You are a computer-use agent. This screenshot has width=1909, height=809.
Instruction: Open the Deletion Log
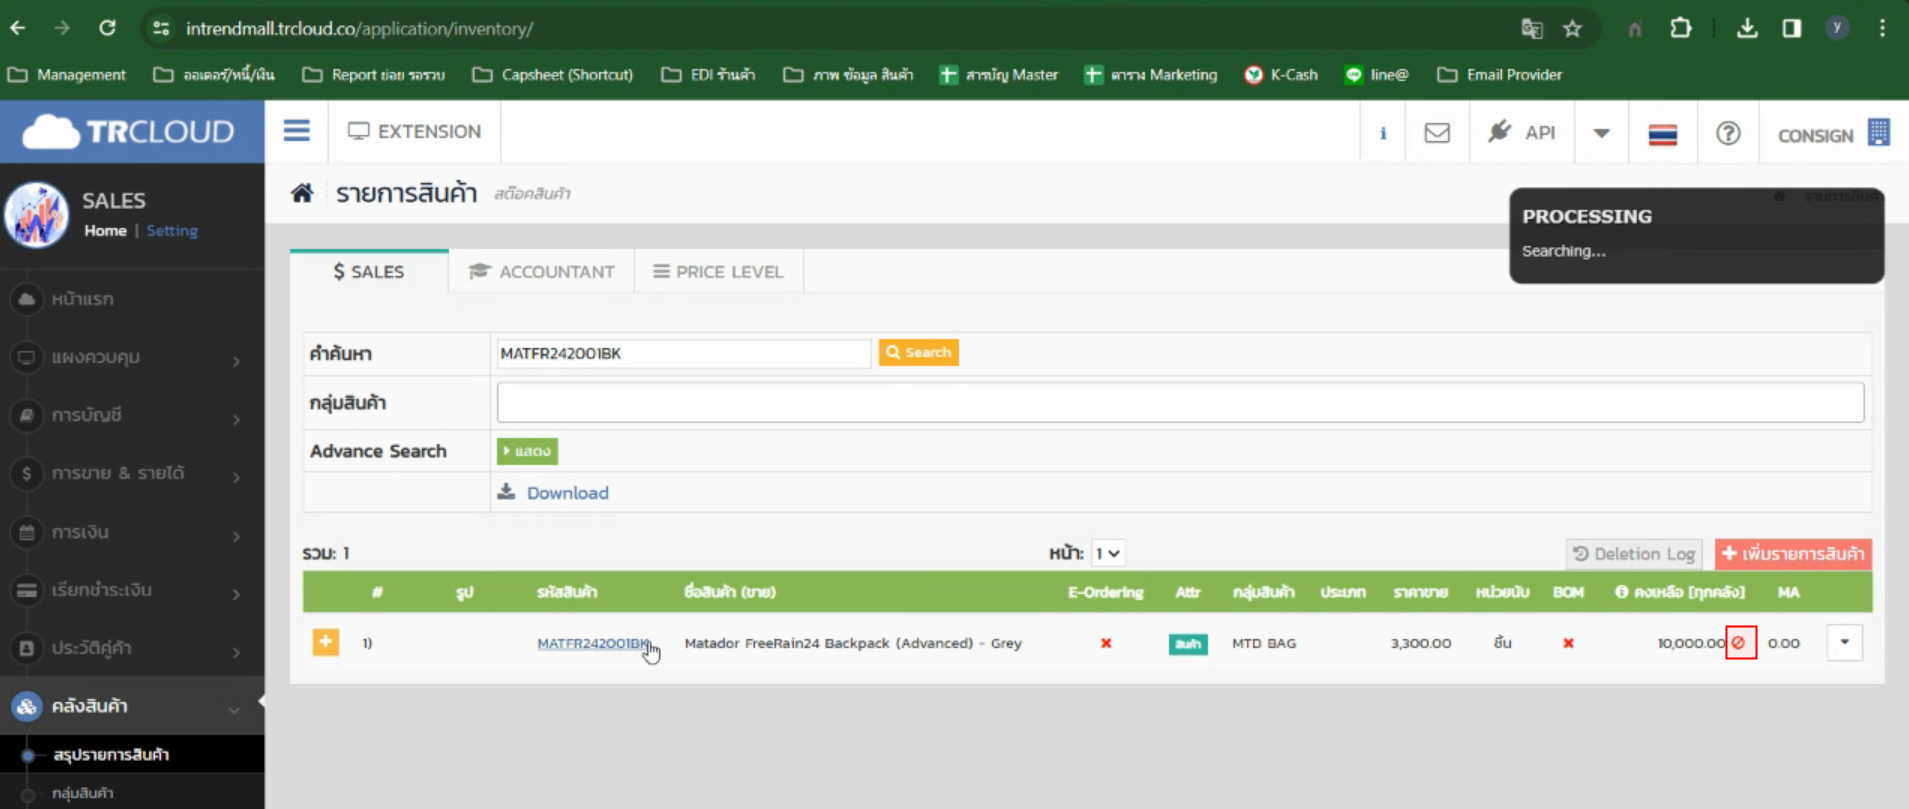coord(1634,553)
